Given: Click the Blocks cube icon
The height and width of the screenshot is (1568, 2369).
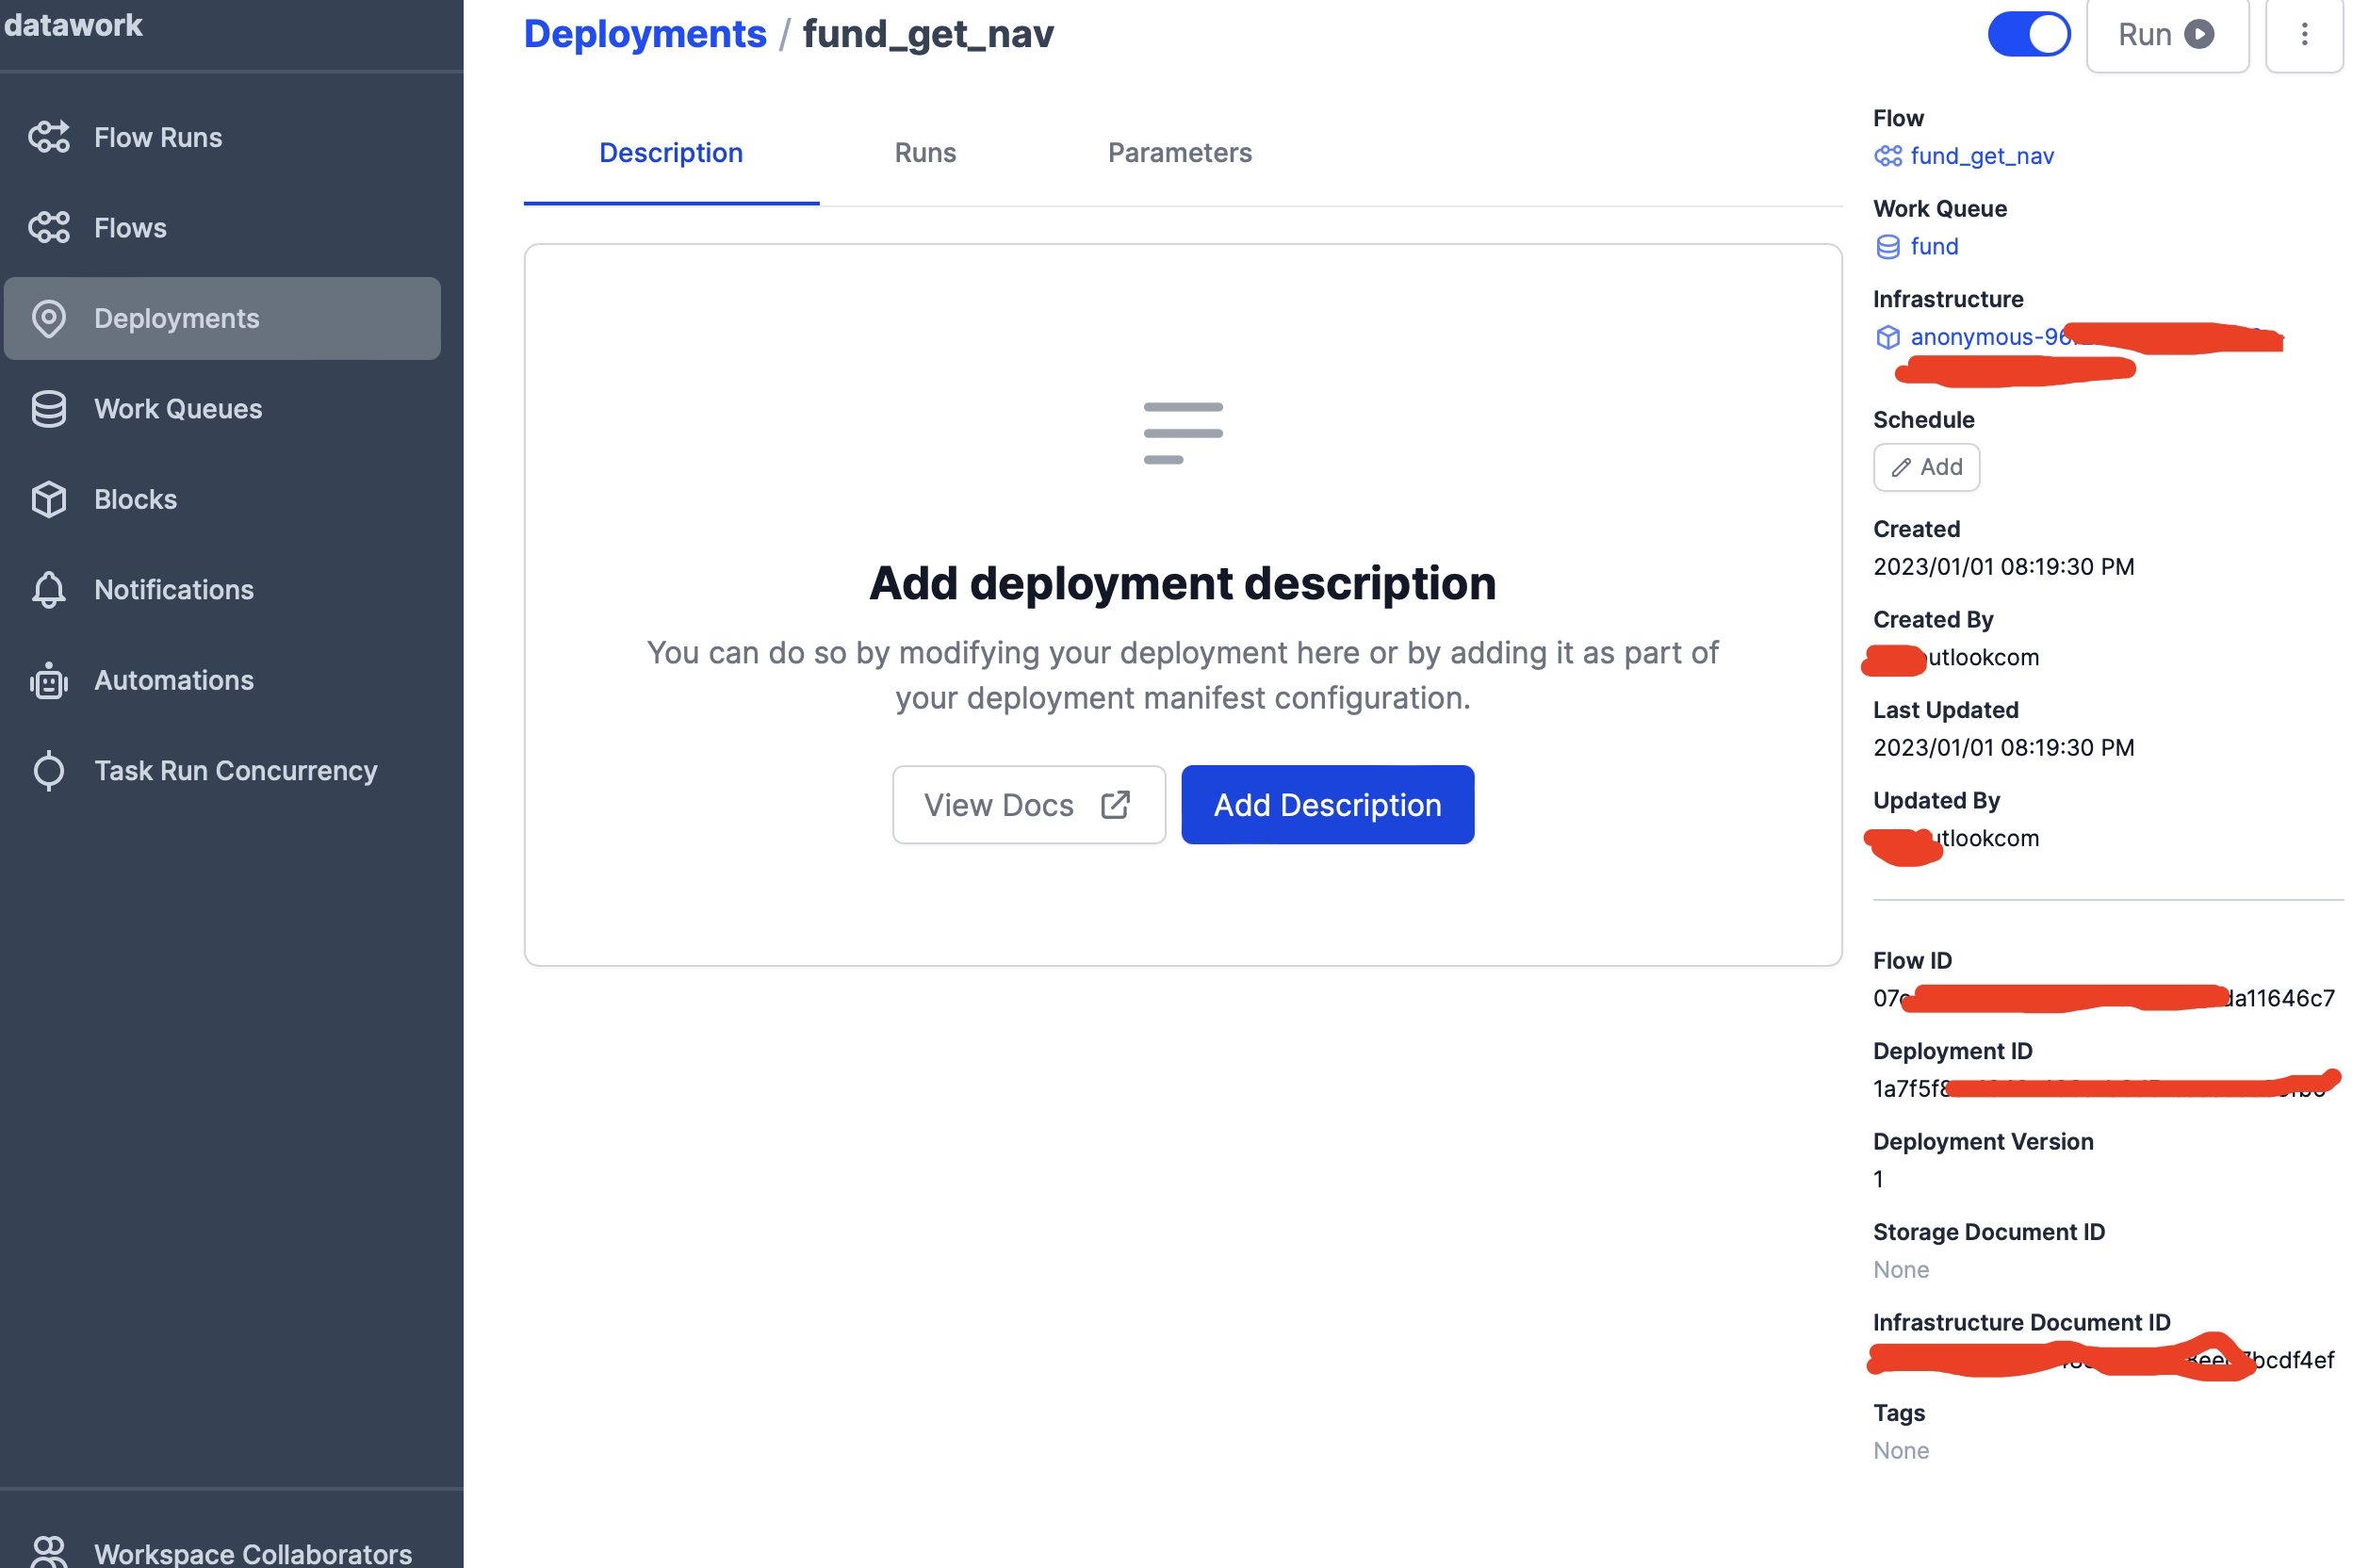Looking at the screenshot, I should pyautogui.click(x=48, y=499).
